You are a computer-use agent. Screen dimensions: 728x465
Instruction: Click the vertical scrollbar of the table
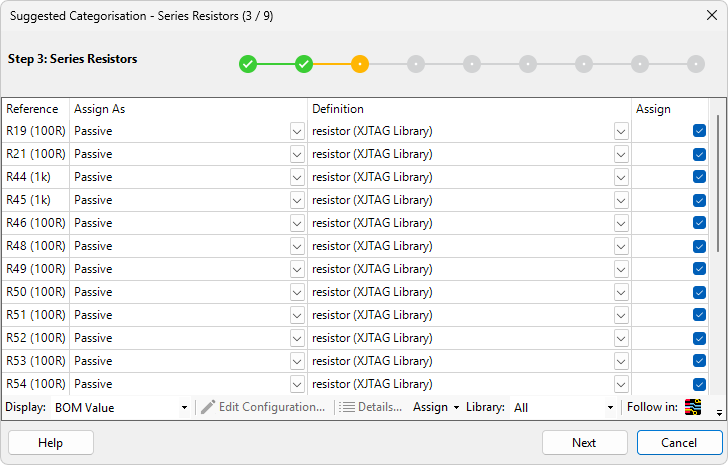click(718, 183)
